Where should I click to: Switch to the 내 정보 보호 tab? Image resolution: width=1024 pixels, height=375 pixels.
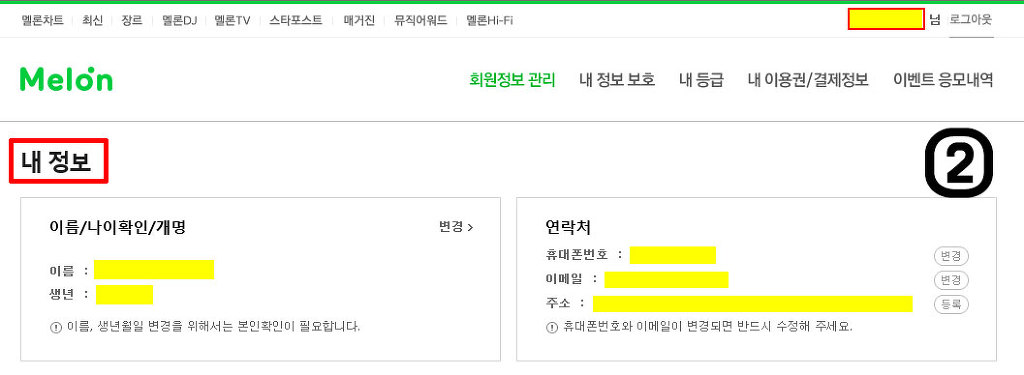(x=617, y=80)
